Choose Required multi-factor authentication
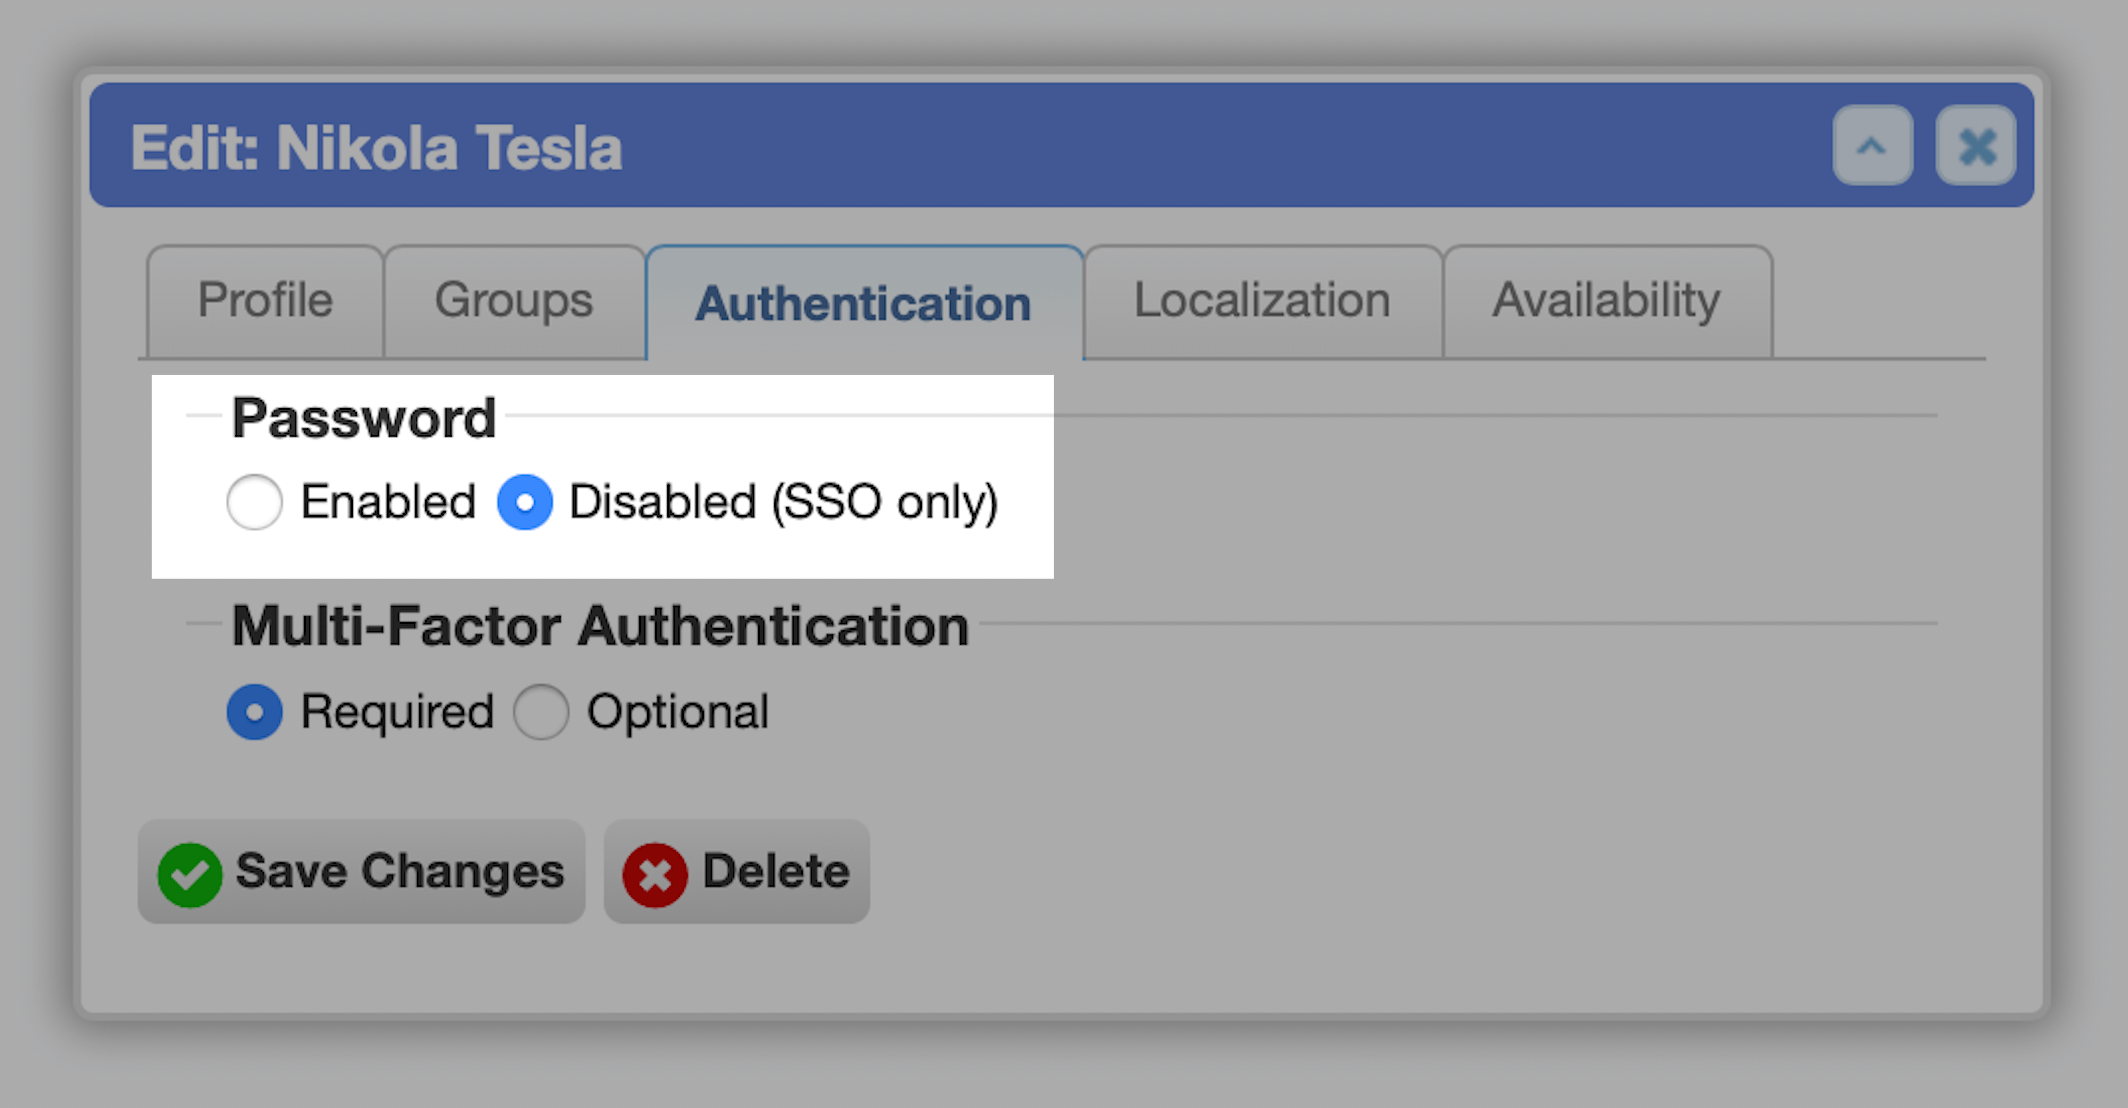The width and height of the screenshot is (2128, 1108). (x=254, y=712)
